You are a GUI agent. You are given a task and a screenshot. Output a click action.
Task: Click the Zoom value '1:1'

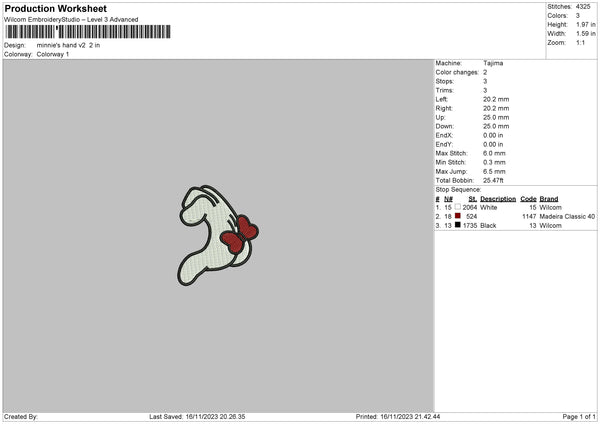tap(580, 43)
